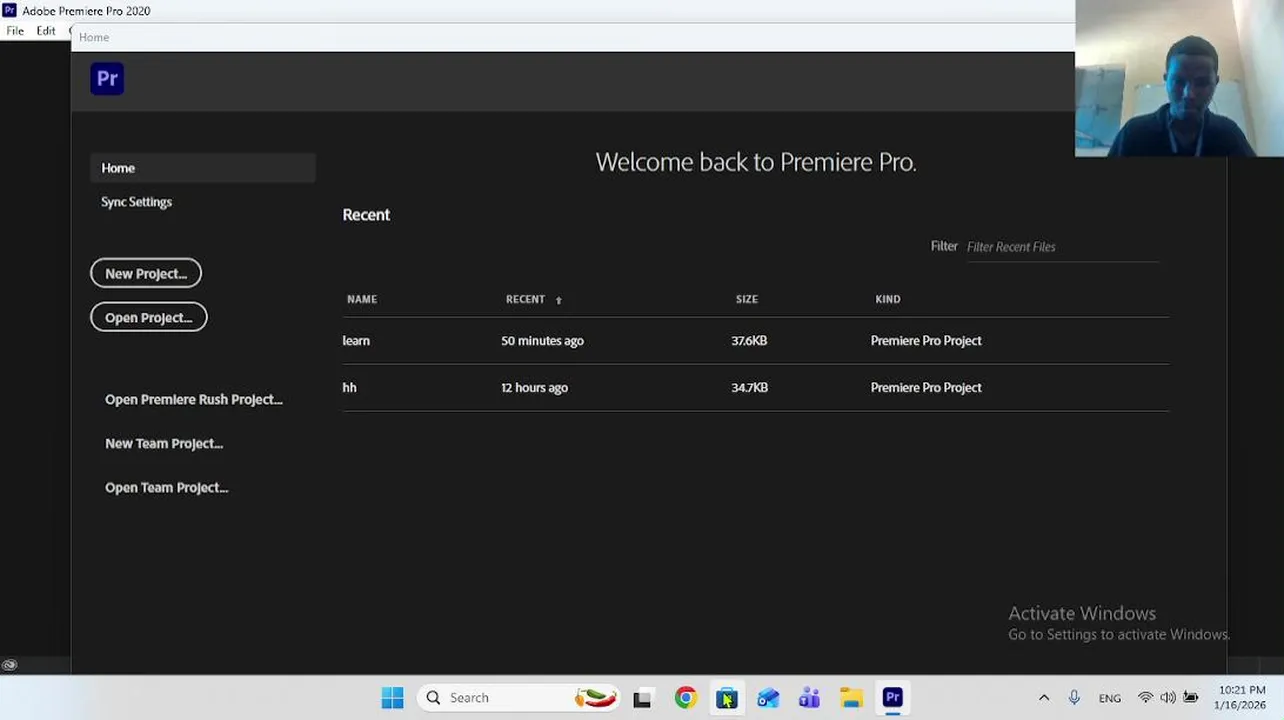
Task: Click the New Project... button
Action: [x=146, y=273]
